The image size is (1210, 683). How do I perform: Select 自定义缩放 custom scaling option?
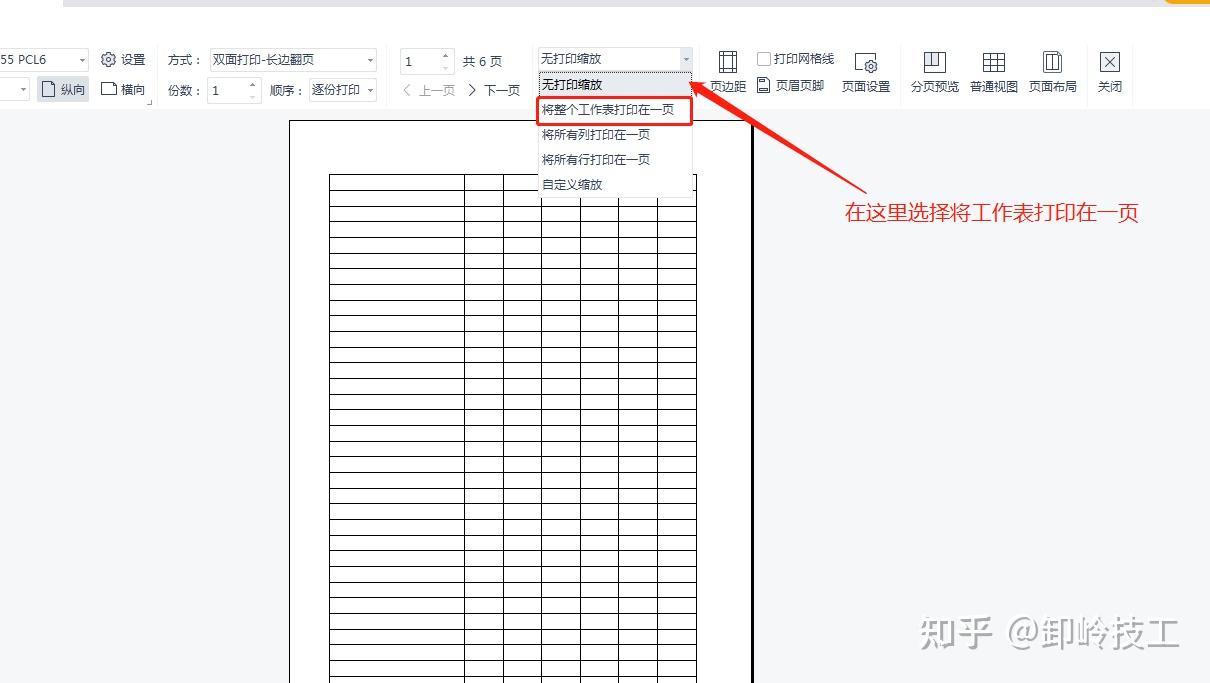tap(573, 184)
